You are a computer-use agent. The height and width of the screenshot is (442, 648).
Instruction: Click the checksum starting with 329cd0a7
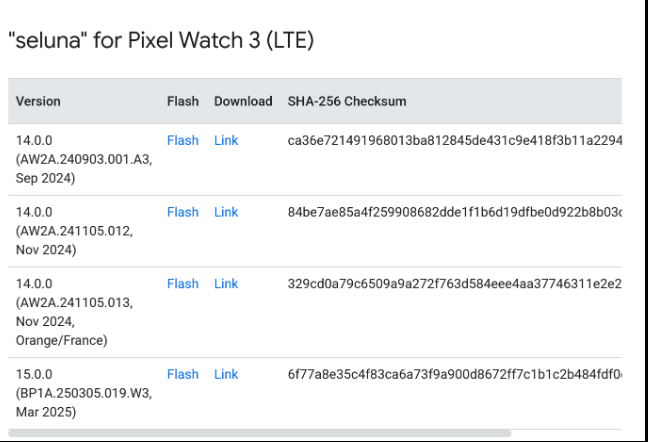tap(455, 284)
